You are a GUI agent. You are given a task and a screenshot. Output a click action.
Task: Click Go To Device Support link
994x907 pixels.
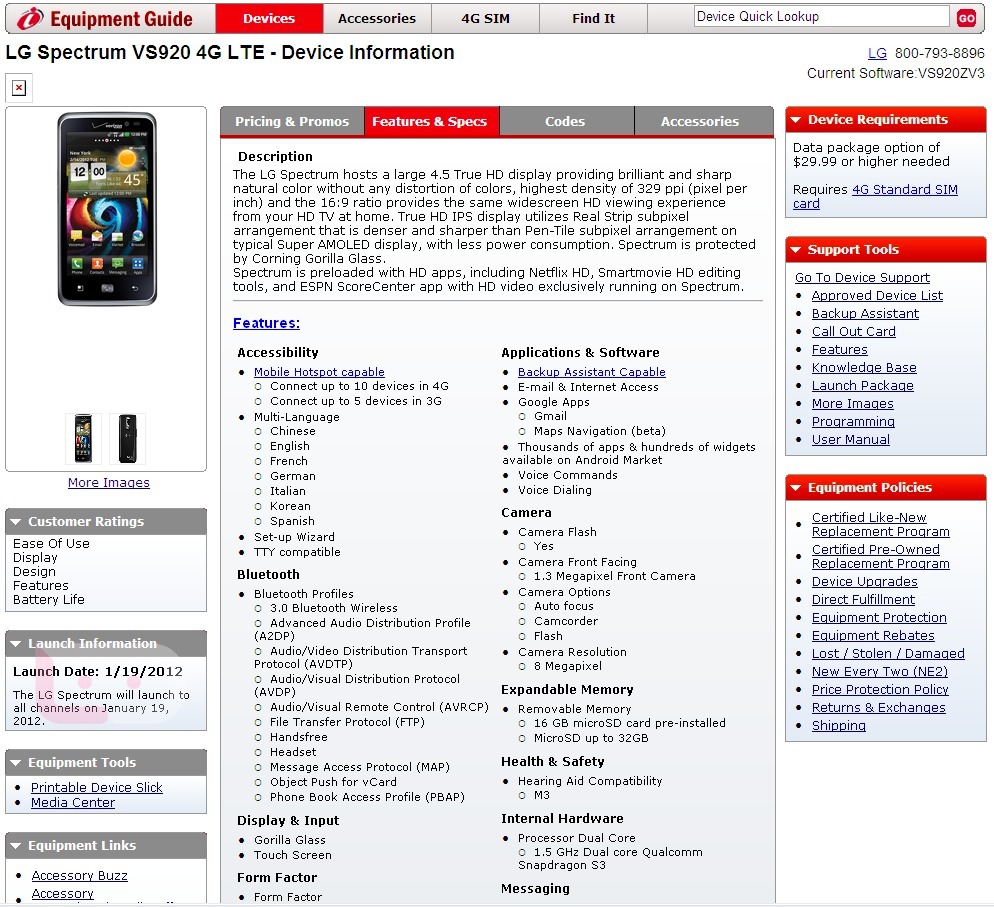(862, 278)
